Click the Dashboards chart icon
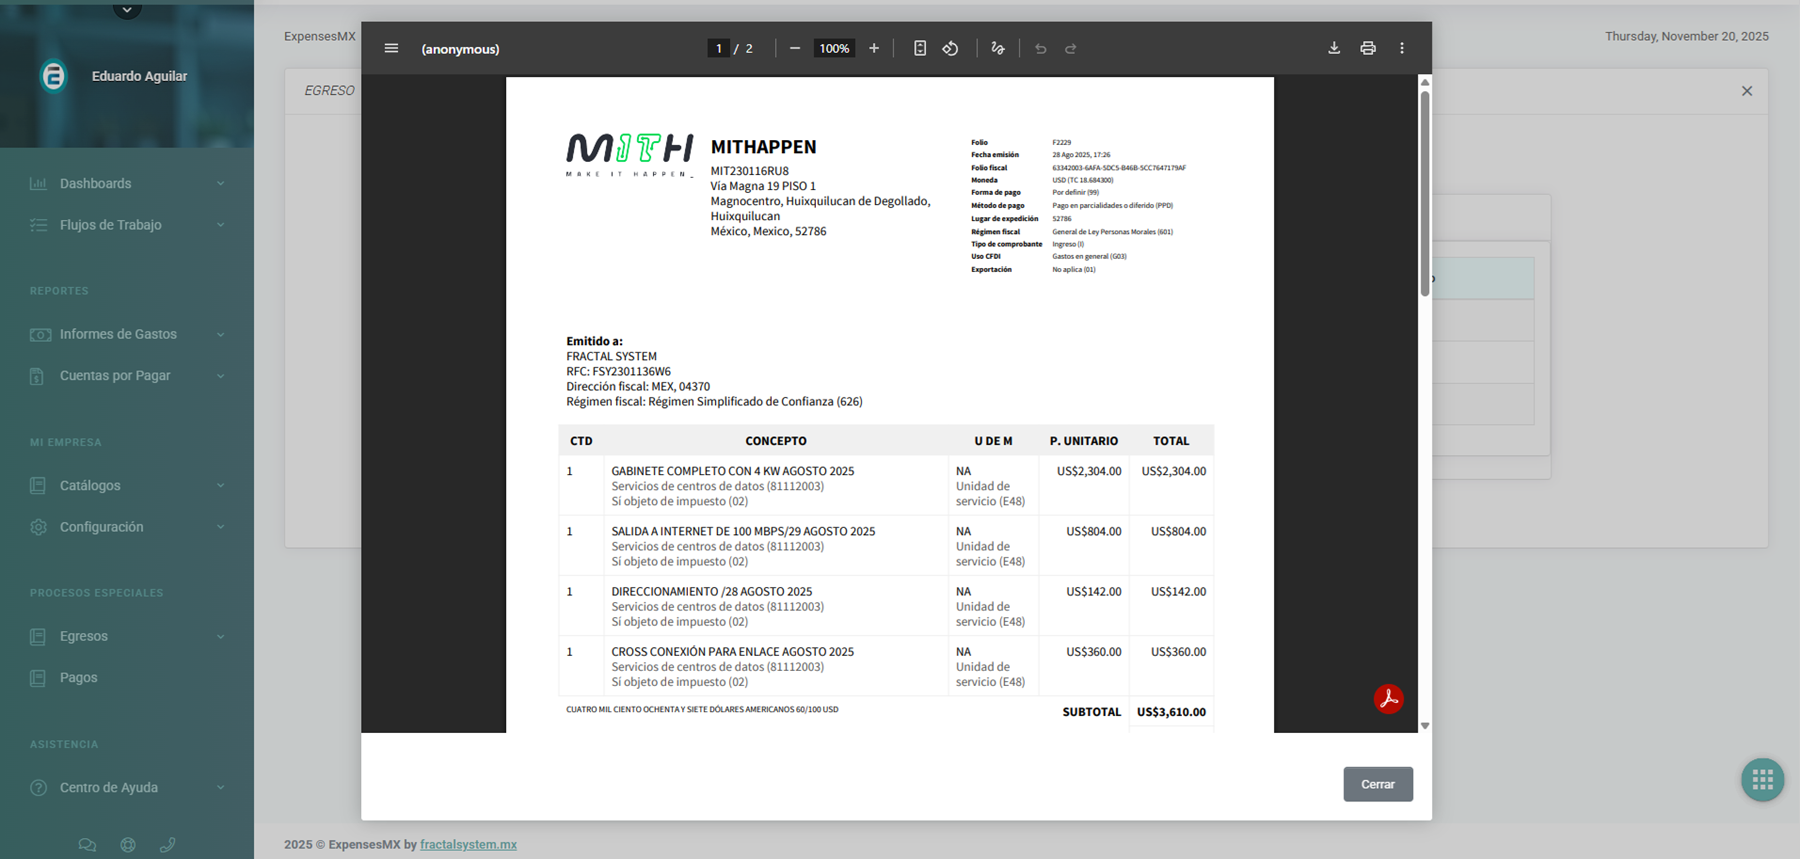The width and height of the screenshot is (1800, 859). (x=38, y=183)
